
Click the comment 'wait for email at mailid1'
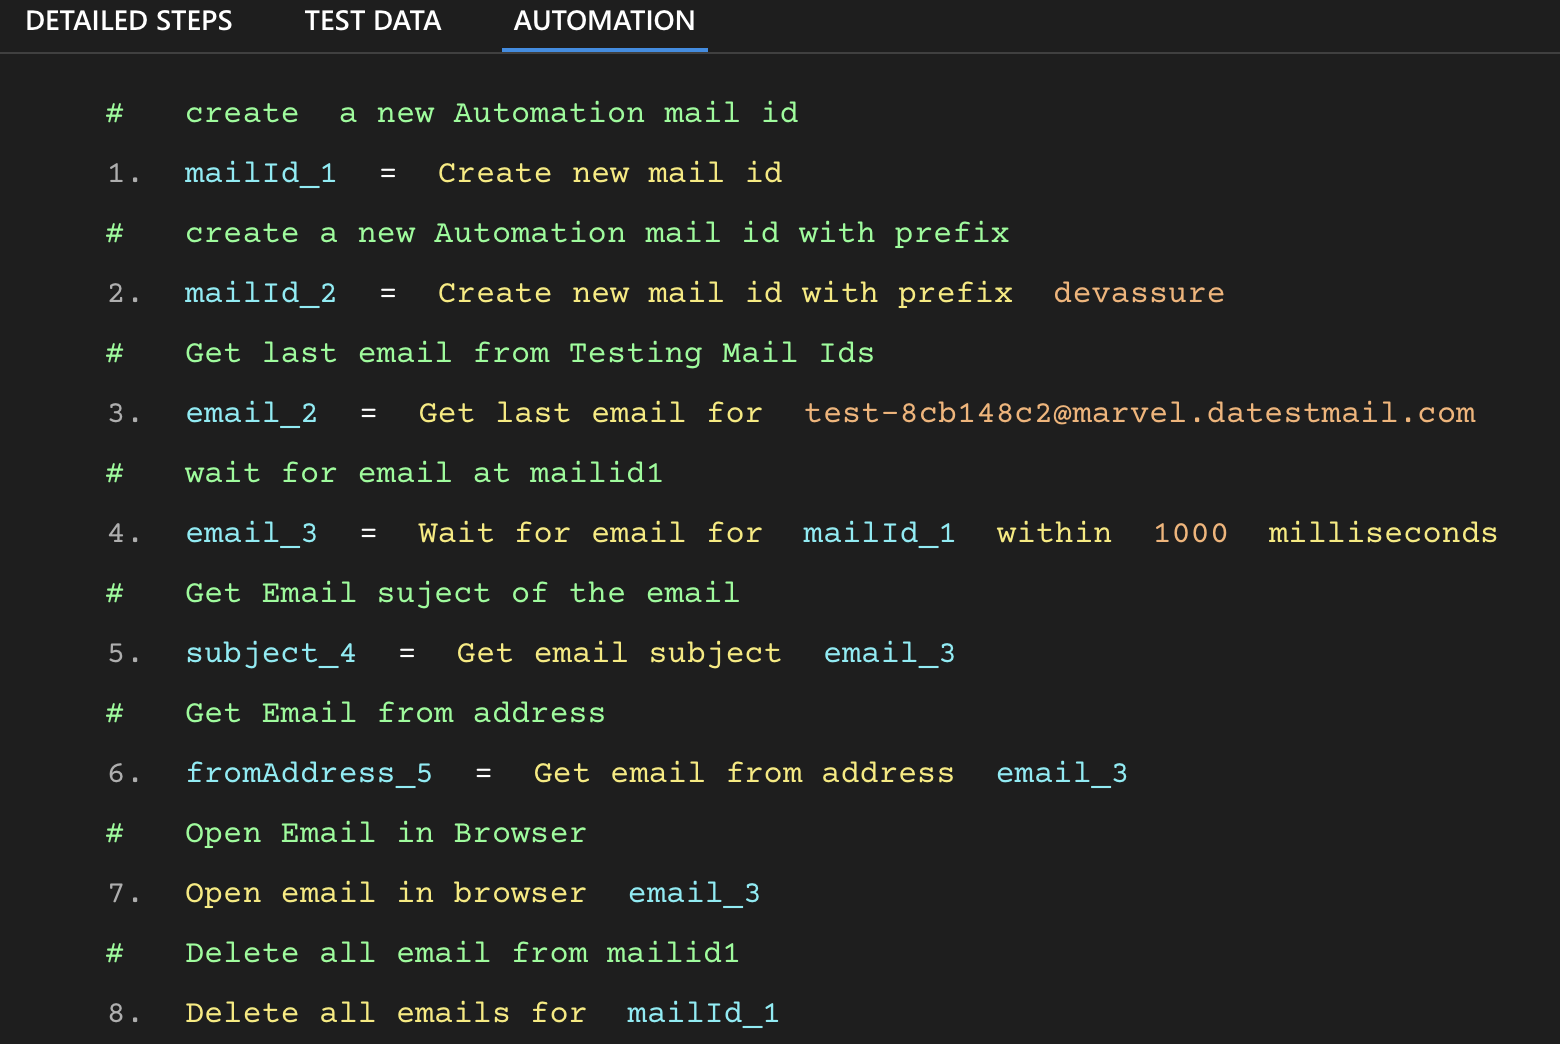[x=423, y=473]
